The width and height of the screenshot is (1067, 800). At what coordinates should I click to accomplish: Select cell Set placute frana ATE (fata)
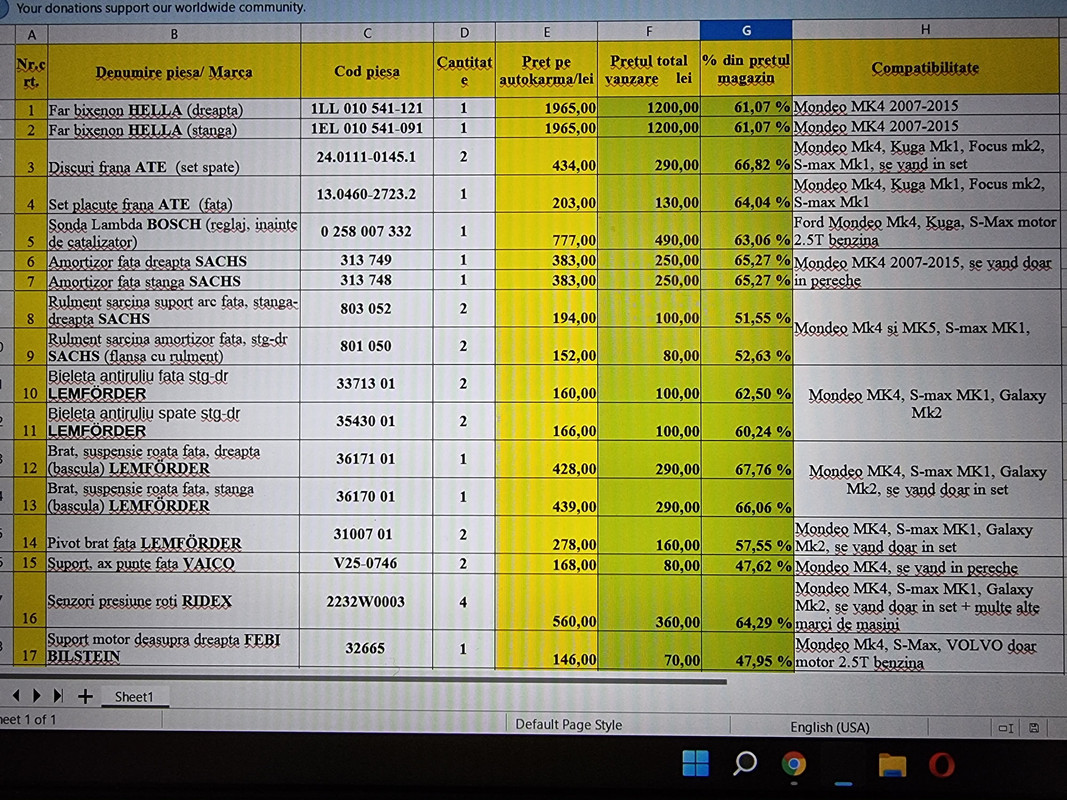pyautogui.click(x=174, y=195)
